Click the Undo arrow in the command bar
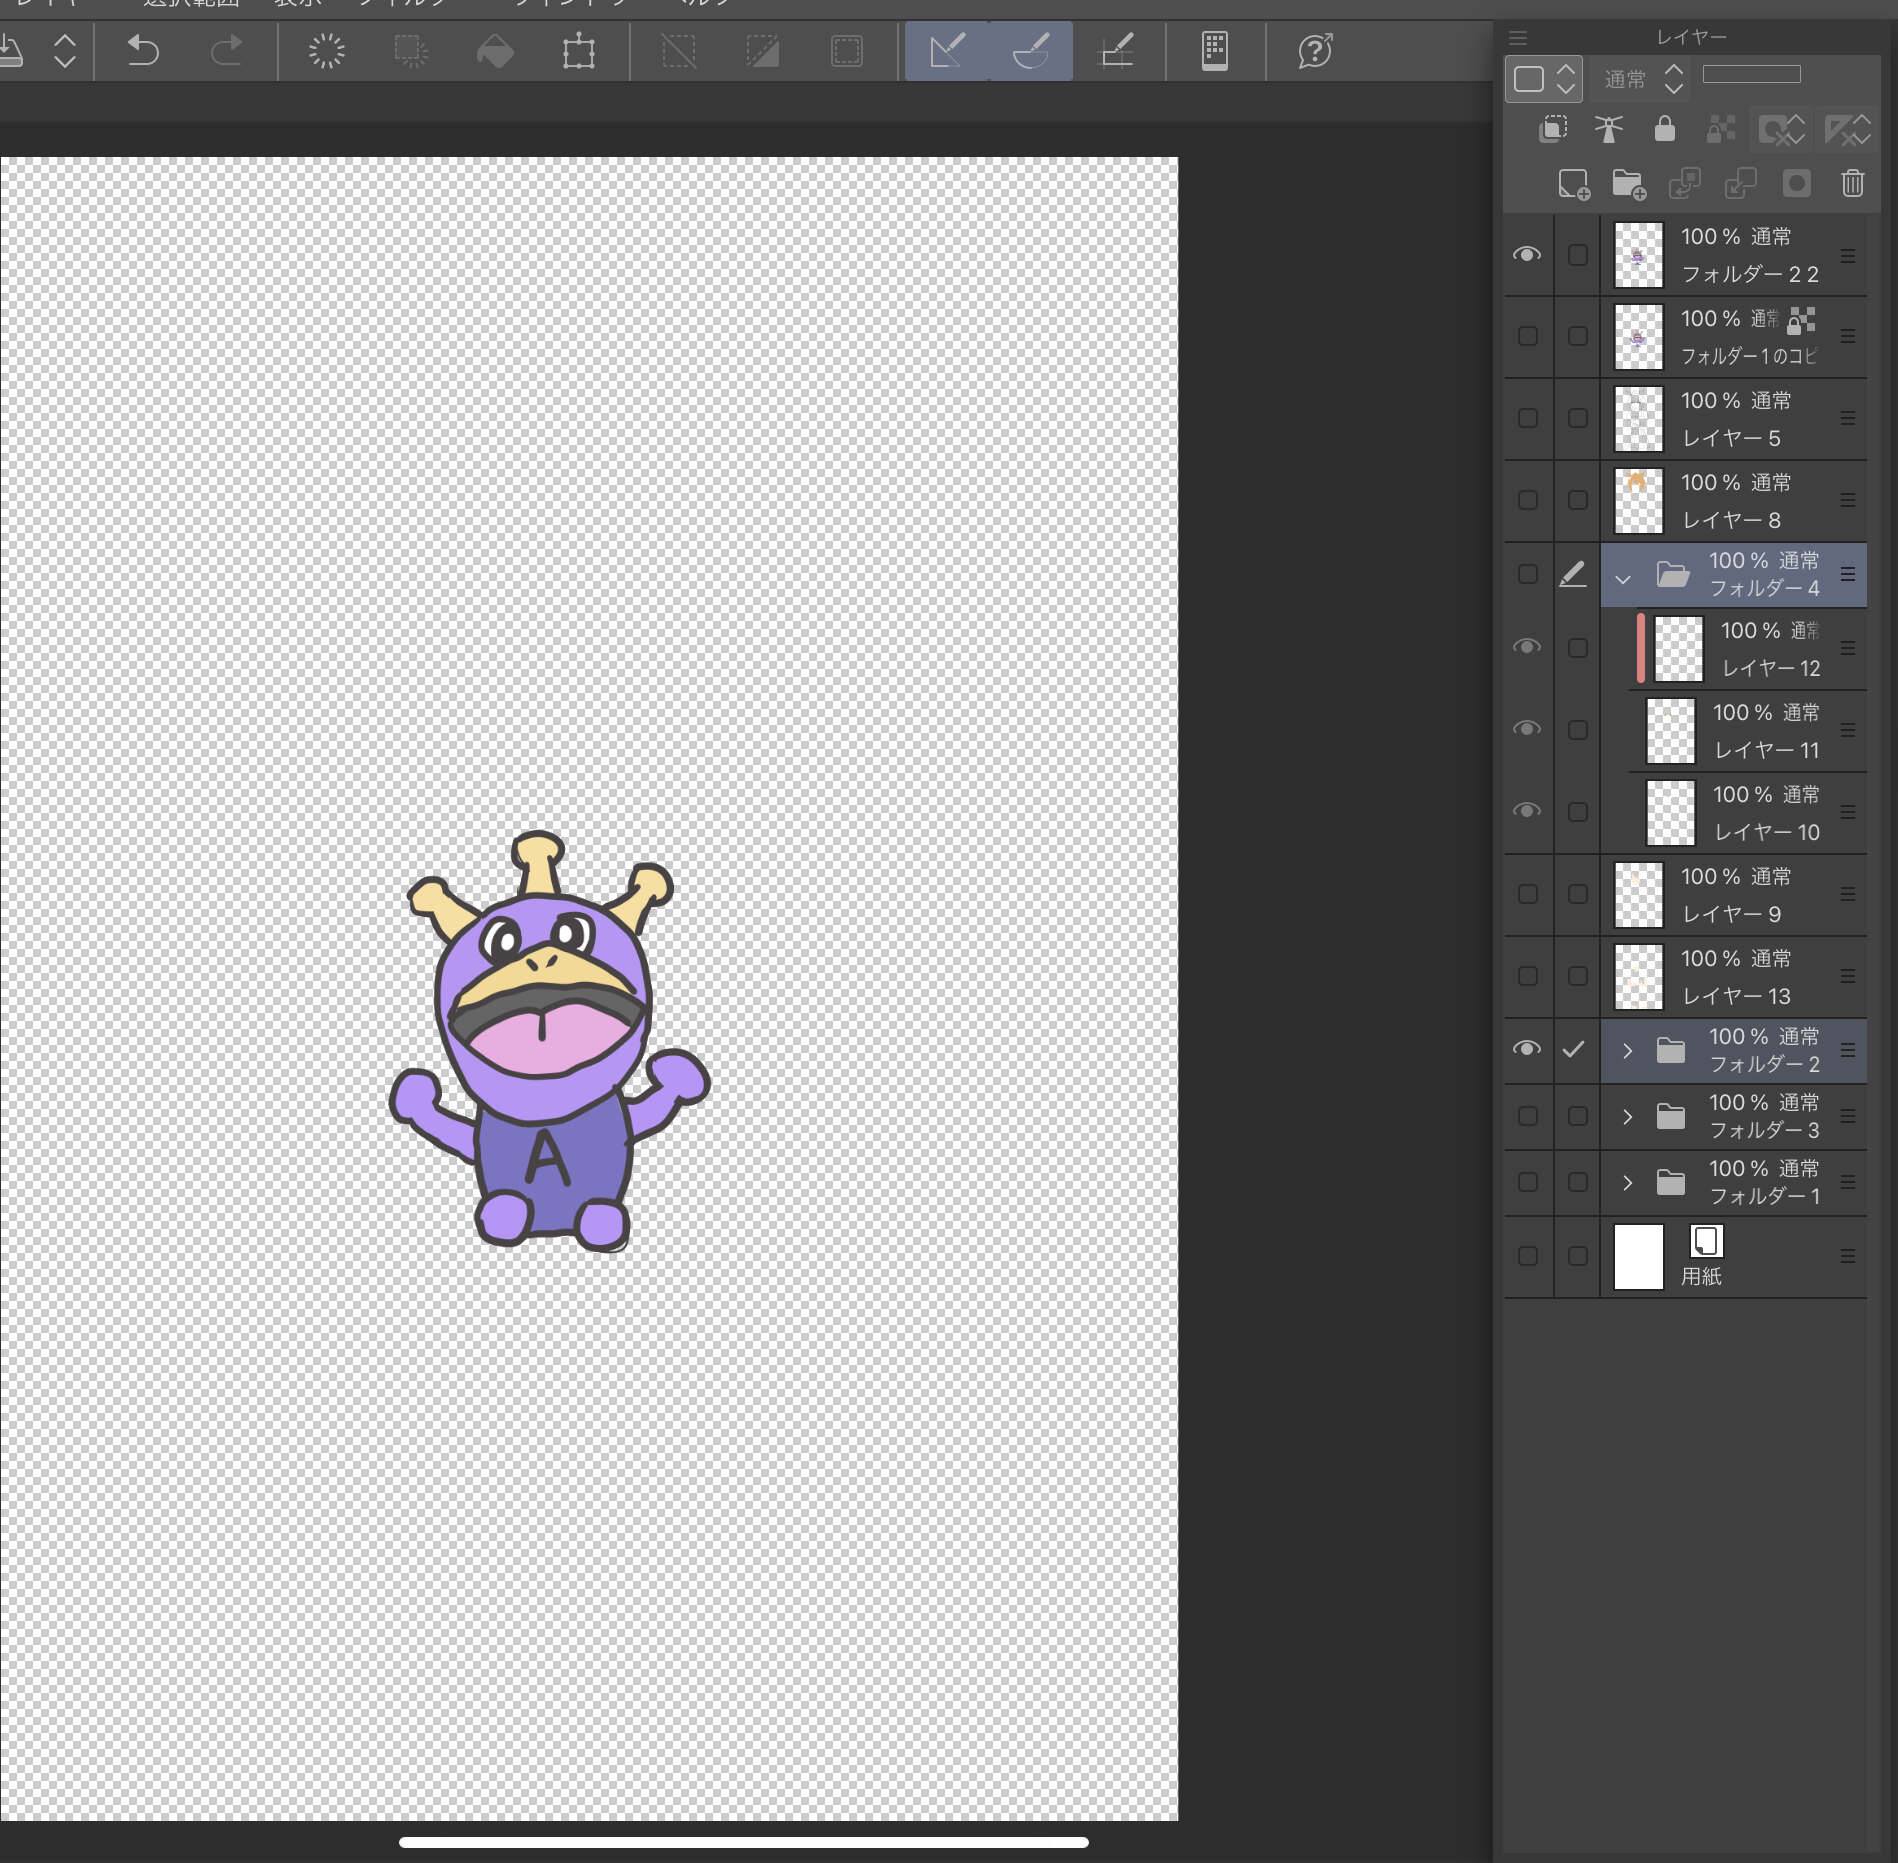This screenshot has height=1863, width=1898. 143,50
